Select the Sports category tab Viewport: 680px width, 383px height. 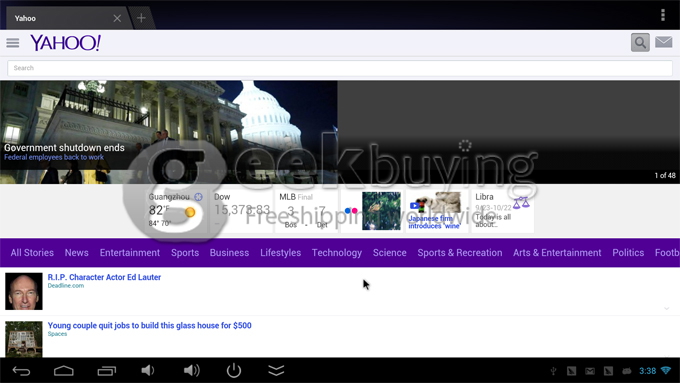(x=185, y=253)
